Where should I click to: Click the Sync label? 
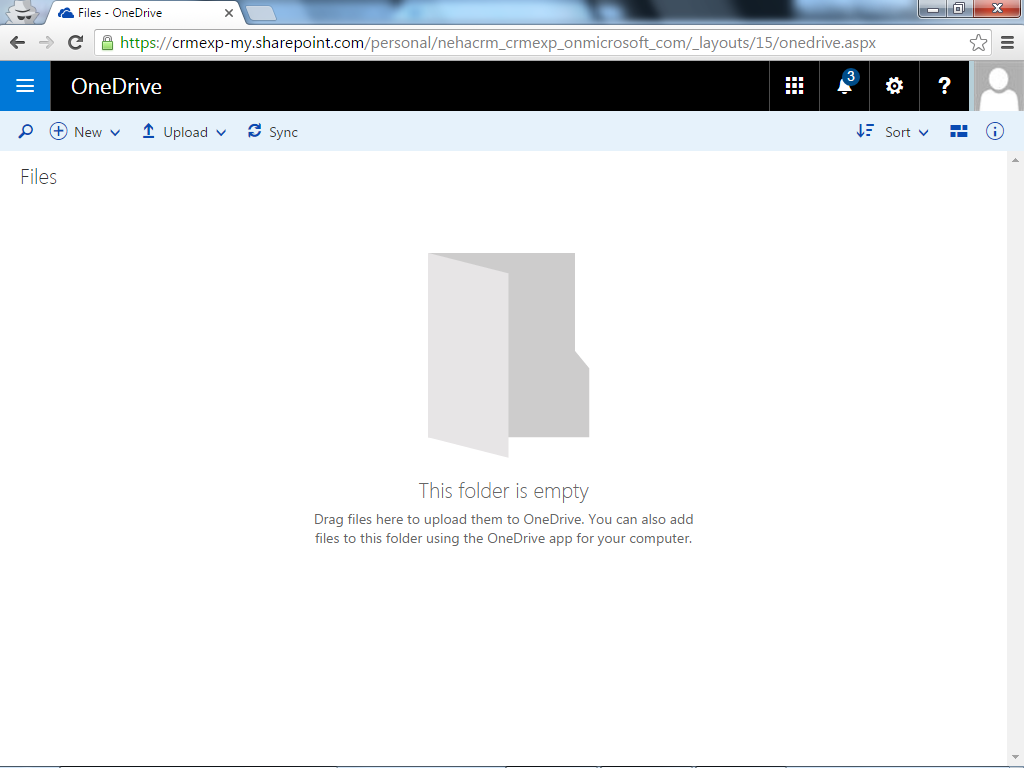(x=283, y=133)
